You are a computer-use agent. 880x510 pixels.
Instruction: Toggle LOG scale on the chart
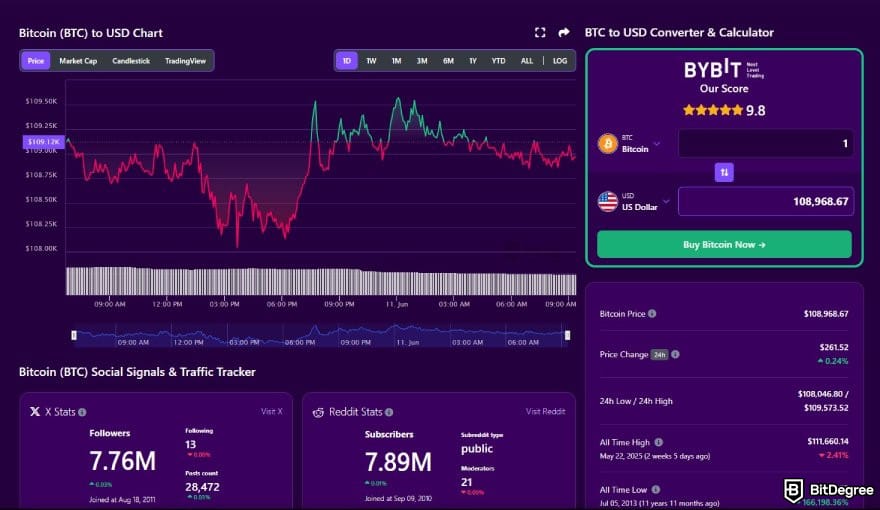click(x=560, y=61)
